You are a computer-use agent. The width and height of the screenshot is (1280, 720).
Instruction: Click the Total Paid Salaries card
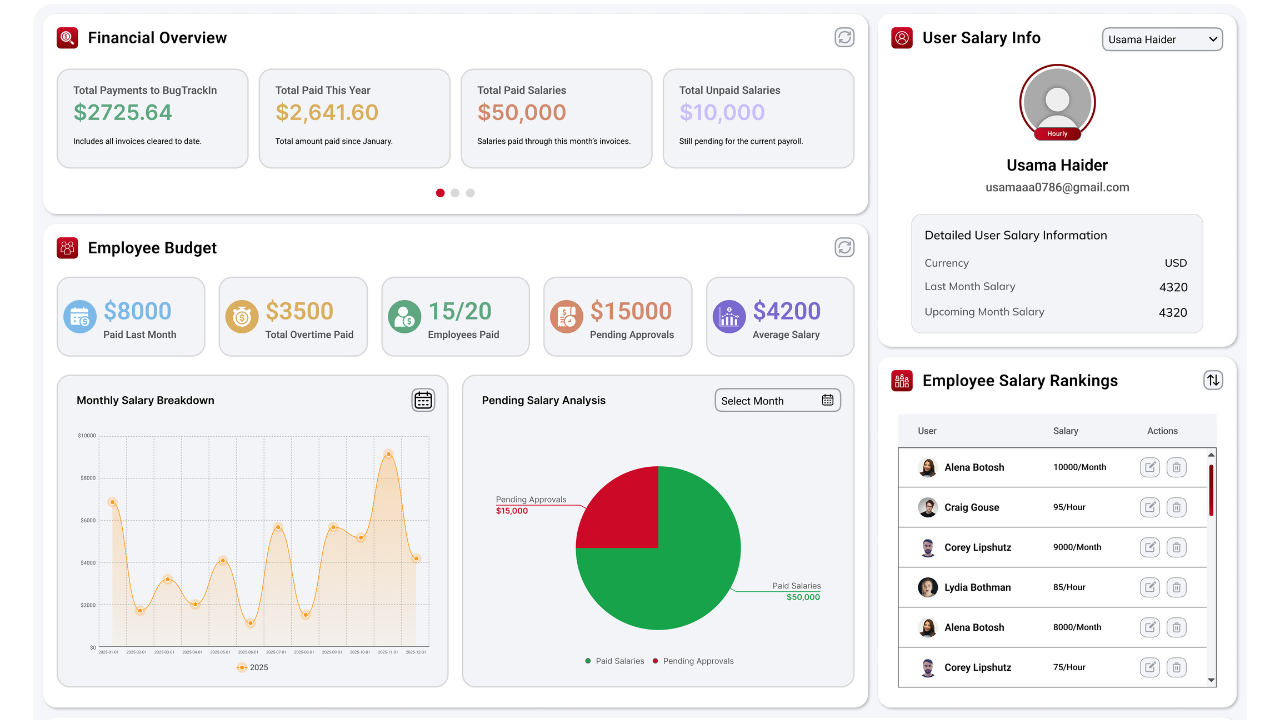tap(556, 118)
